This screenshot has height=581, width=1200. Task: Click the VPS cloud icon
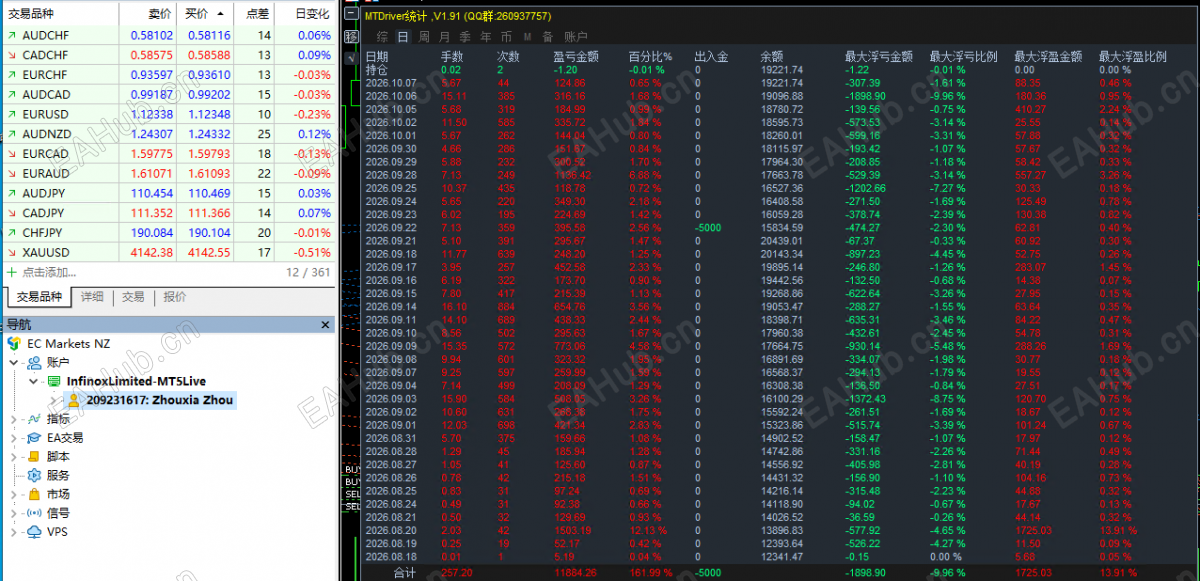[x=35, y=532]
